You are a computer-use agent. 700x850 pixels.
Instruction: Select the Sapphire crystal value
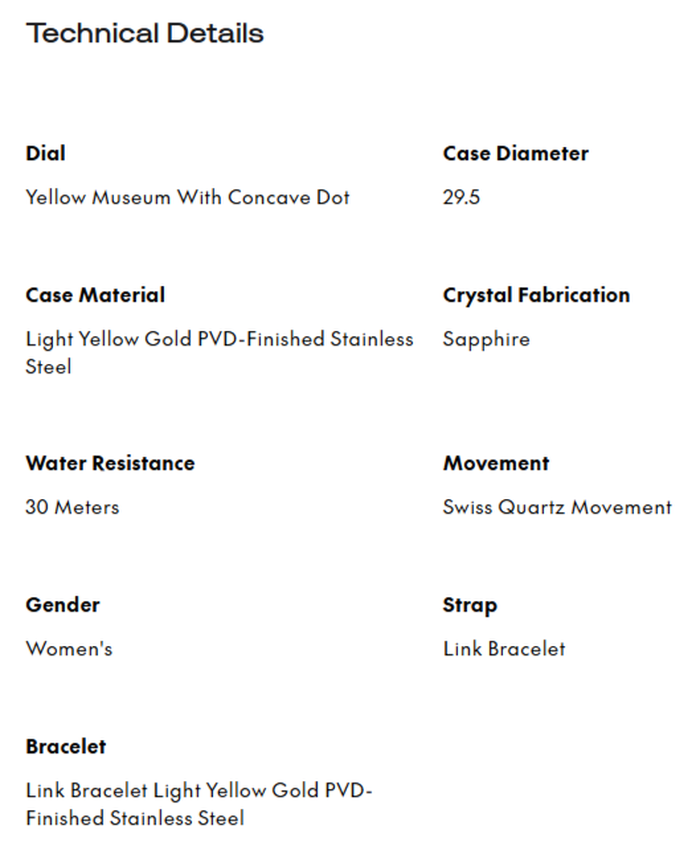tap(486, 339)
